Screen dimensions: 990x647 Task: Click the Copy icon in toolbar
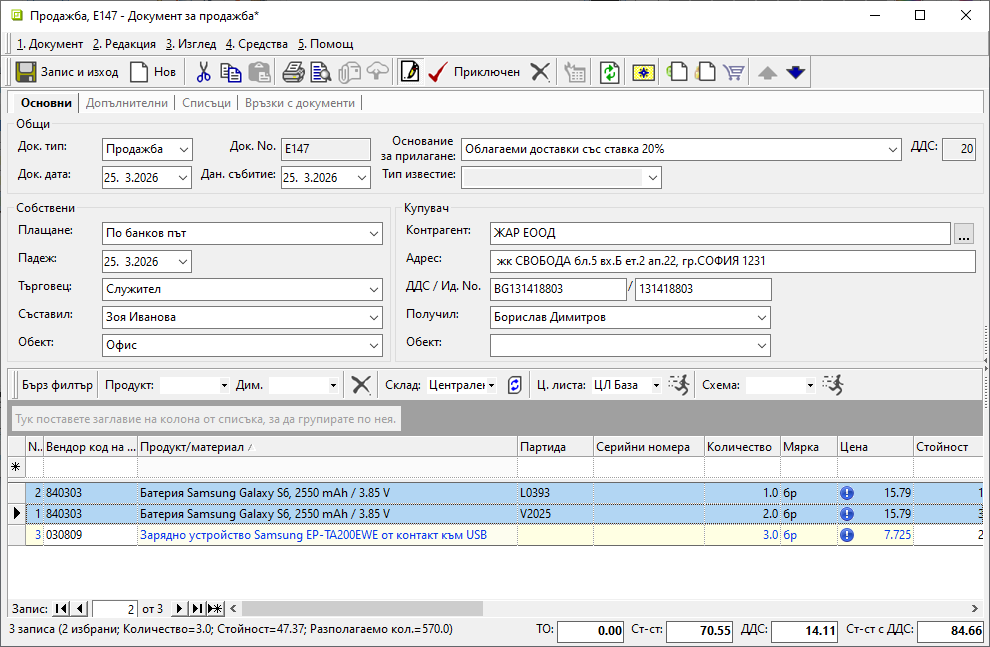231,72
